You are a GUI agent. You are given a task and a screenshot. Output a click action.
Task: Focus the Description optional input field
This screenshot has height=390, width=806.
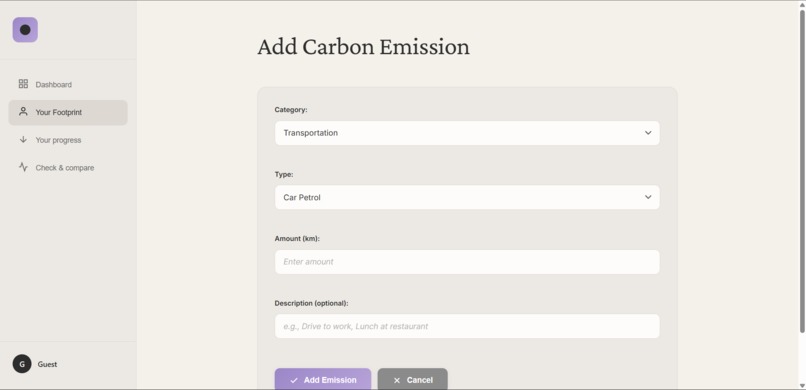pyautogui.click(x=467, y=326)
